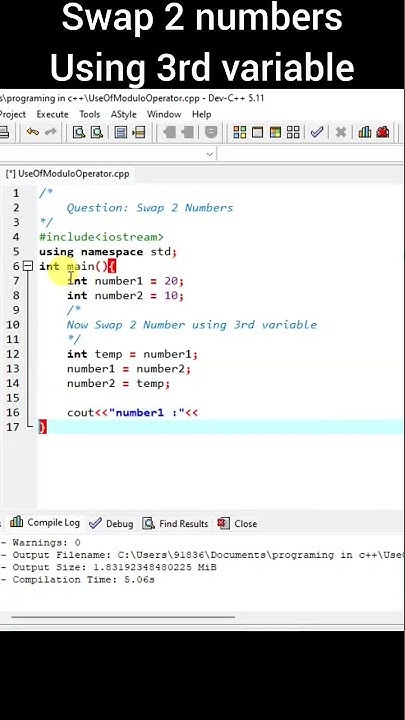405x720 pixels.
Task: Open the Window menu
Action: pos(164,114)
